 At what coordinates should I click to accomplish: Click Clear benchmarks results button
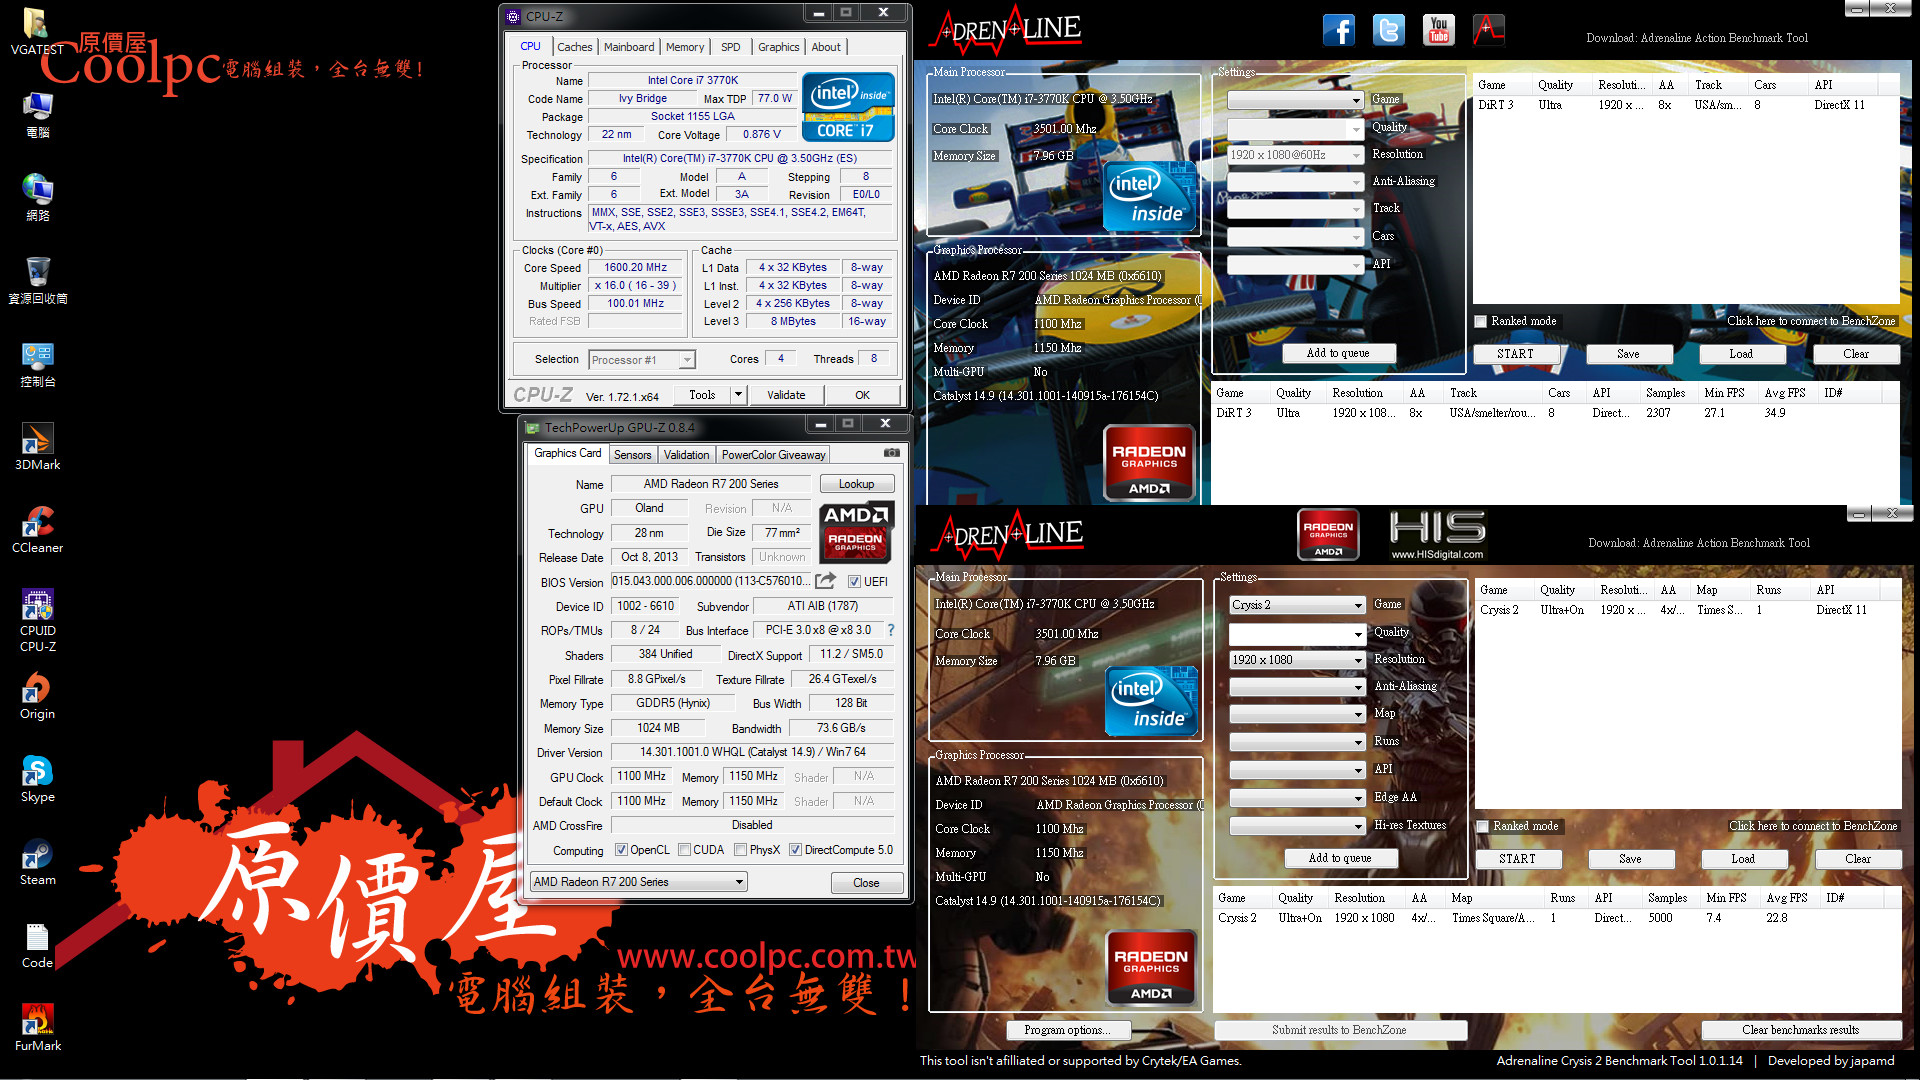point(1800,1030)
